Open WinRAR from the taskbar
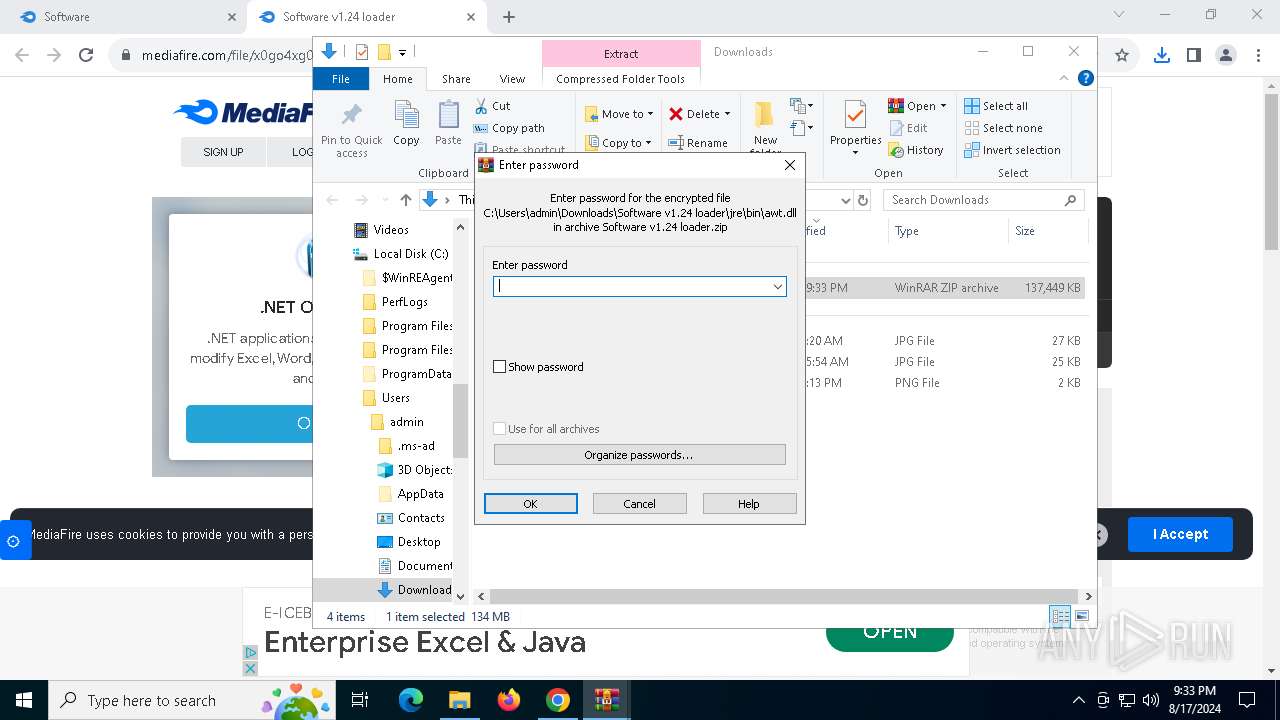The width and height of the screenshot is (1280, 720). pyautogui.click(x=606, y=700)
